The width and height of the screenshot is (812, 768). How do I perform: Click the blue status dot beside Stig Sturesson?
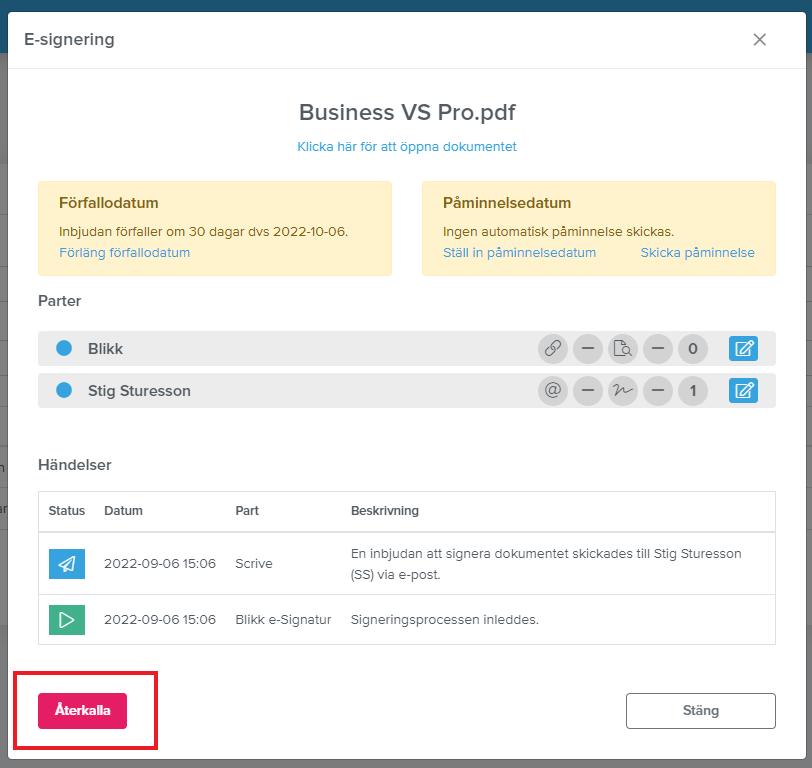click(64, 390)
